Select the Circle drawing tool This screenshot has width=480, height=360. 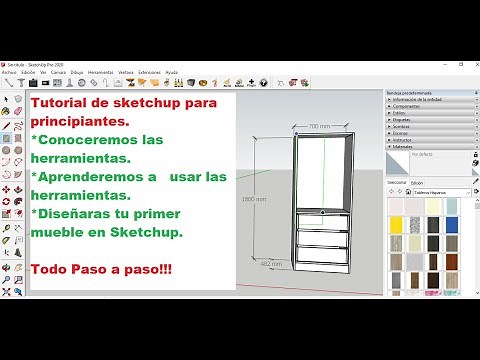(6, 150)
